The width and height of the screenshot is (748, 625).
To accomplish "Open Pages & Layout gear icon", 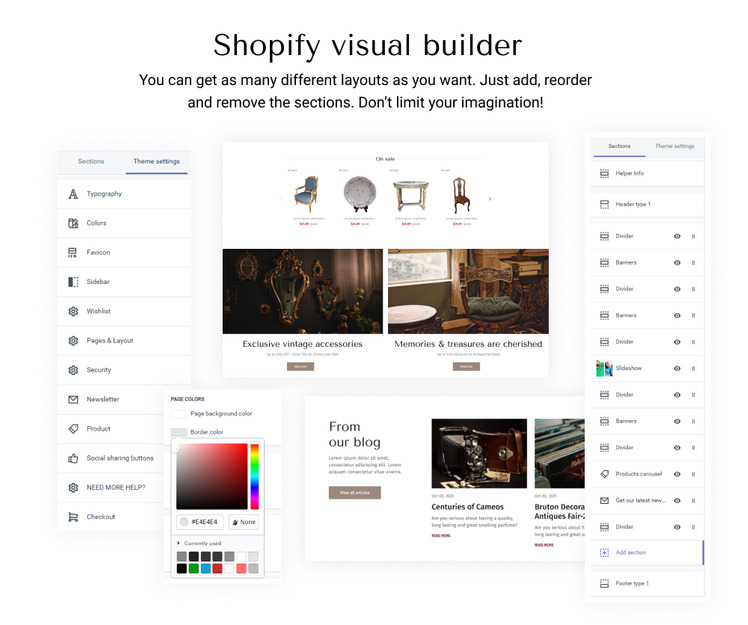I will click(73, 341).
